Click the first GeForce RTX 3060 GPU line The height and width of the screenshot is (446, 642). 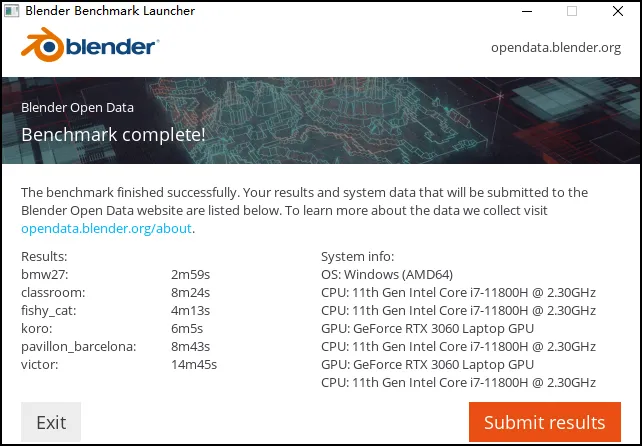coord(427,328)
